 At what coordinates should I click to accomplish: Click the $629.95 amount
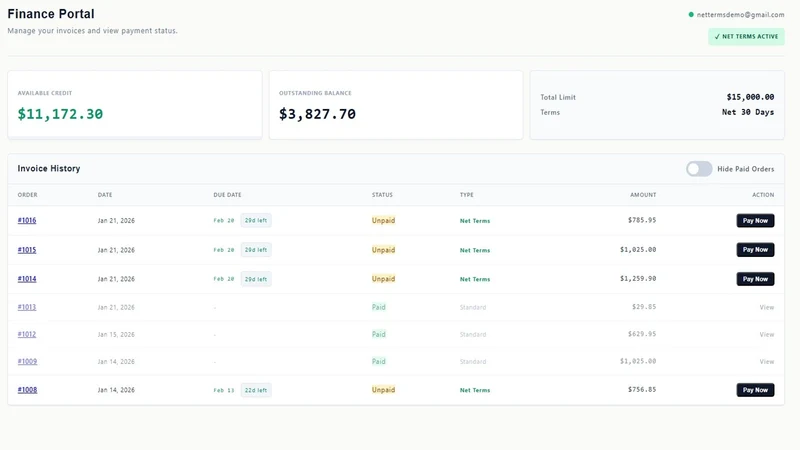(x=642, y=334)
